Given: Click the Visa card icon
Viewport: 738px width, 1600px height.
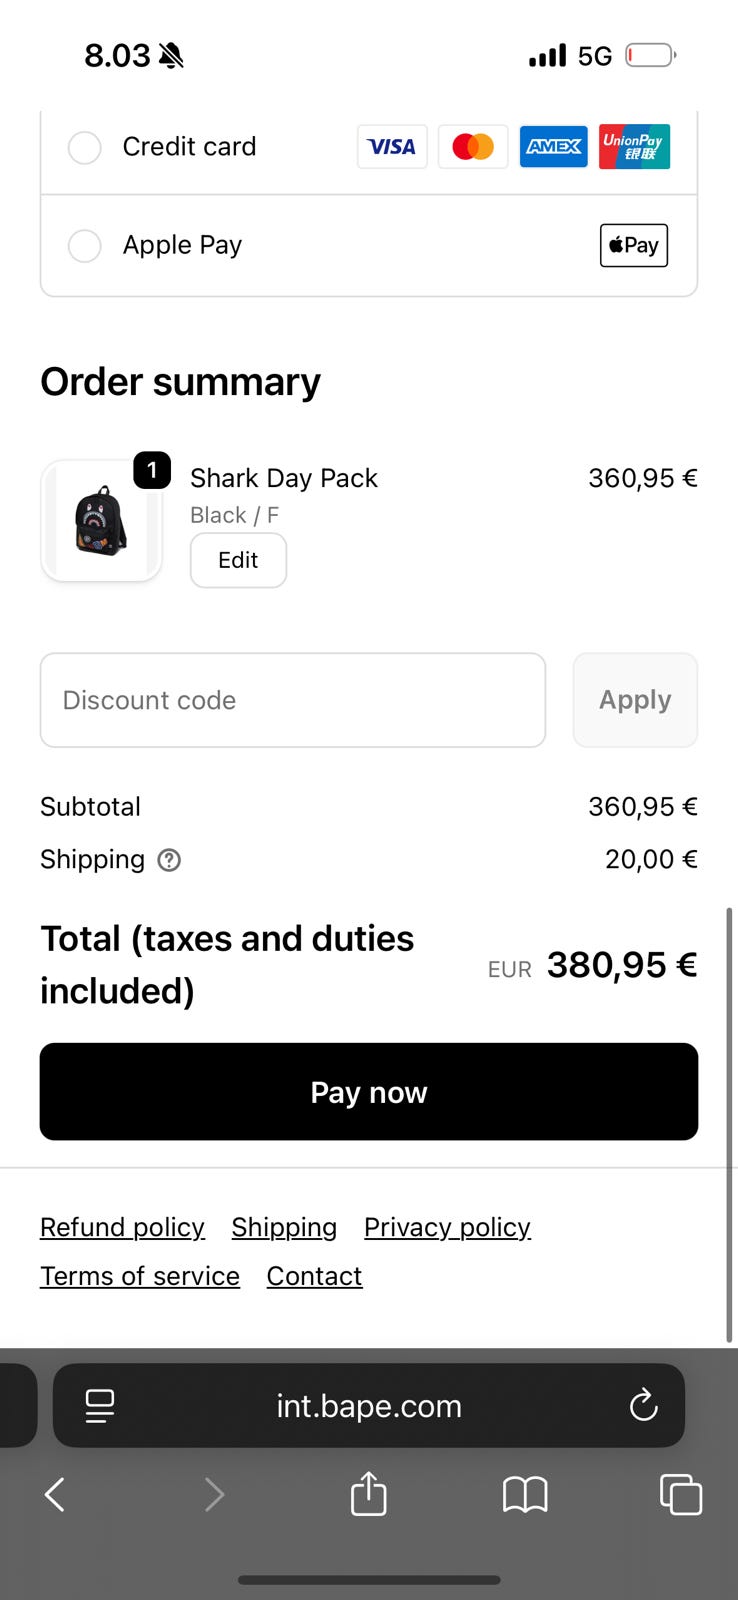Looking at the screenshot, I should (392, 147).
